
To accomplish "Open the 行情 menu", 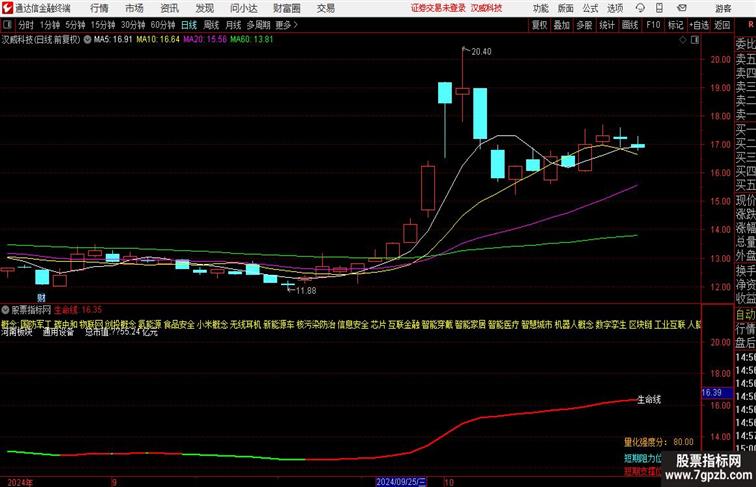I will [x=99, y=8].
